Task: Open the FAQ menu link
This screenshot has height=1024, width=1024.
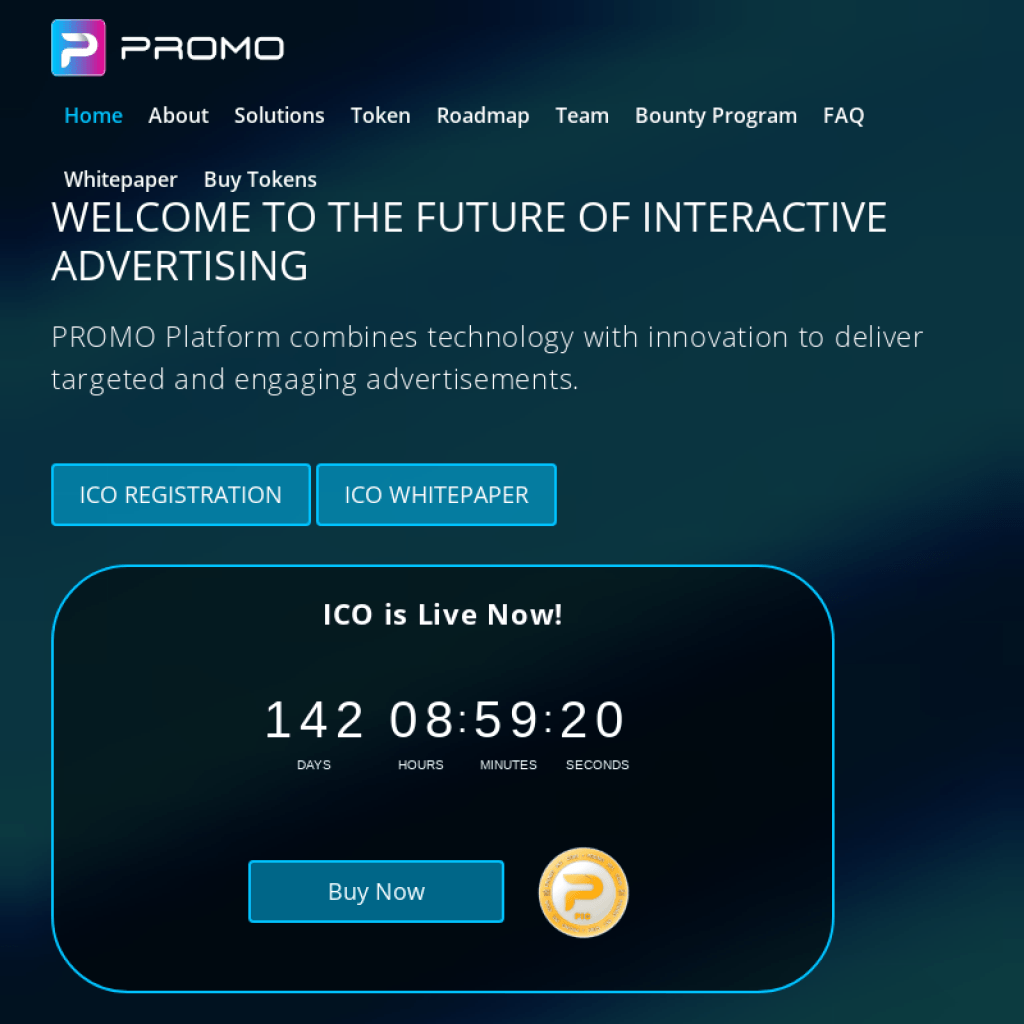Action: coord(844,116)
